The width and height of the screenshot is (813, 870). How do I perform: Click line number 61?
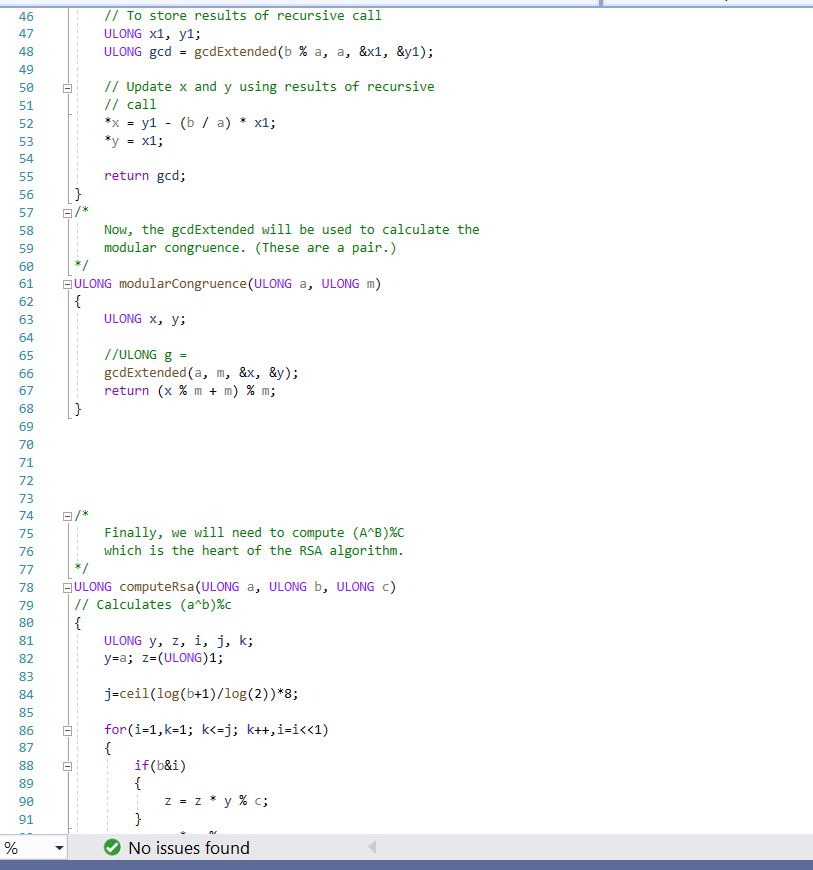tap(26, 283)
